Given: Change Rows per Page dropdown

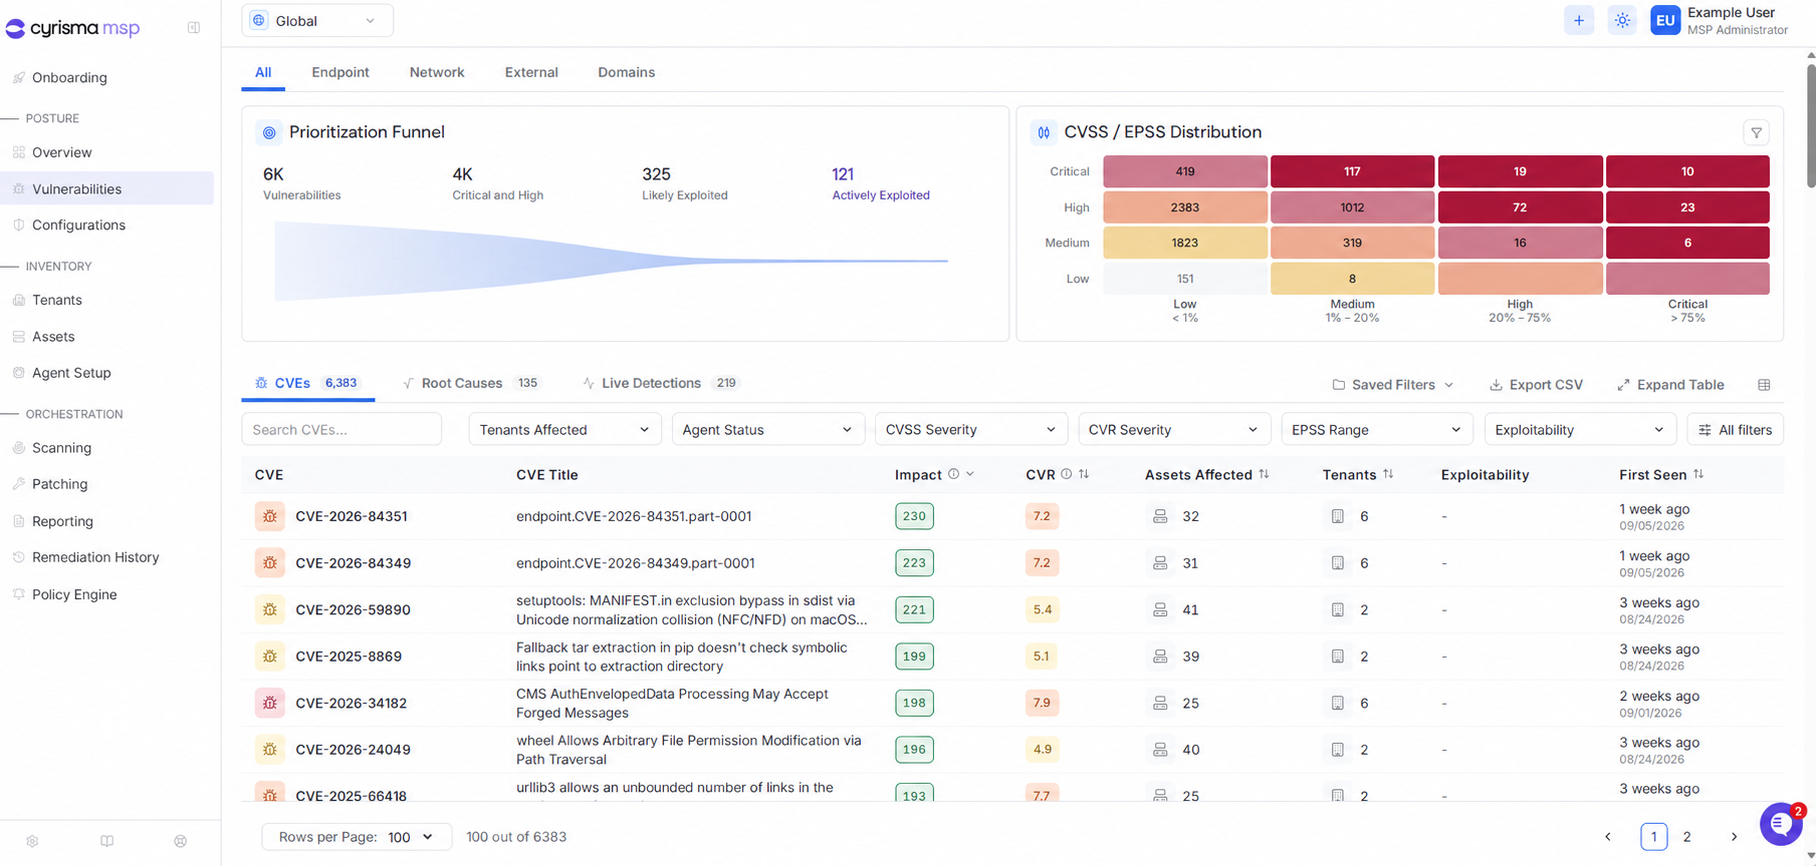Looking at the screenshot, I should pyautogui.click(x=356, y=837).
